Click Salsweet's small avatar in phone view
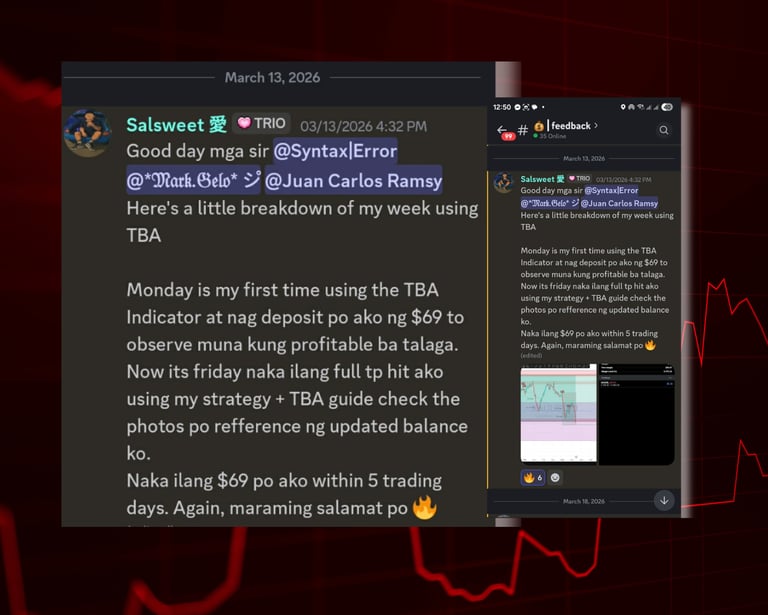This screenshot has width=768, height=615. 503,183
